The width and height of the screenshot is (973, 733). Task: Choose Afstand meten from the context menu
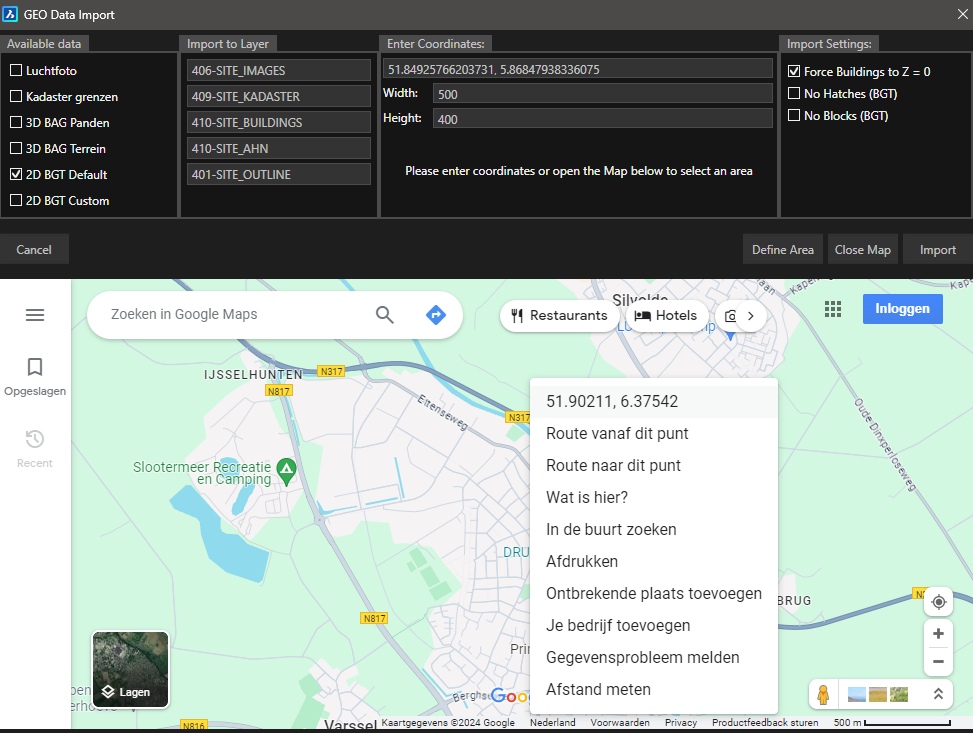point(598,689)
